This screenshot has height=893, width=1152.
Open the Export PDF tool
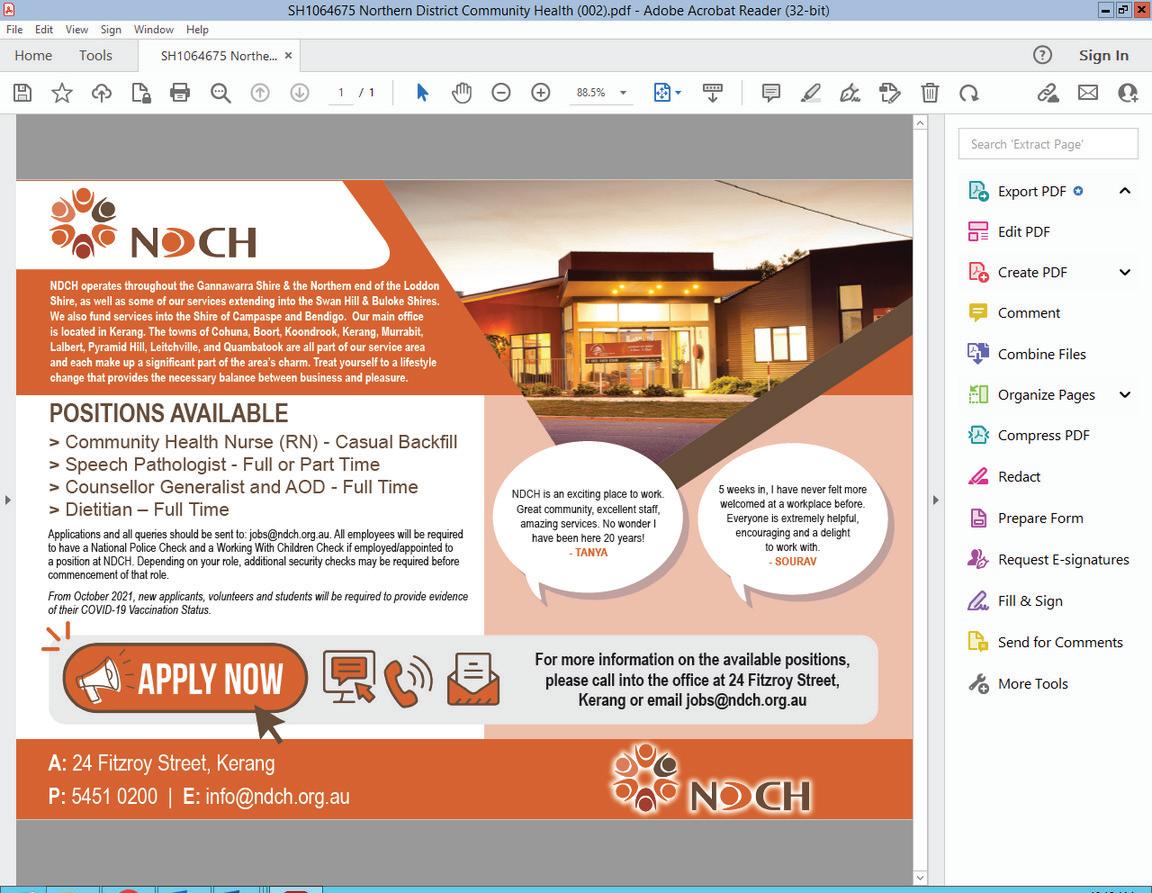tap(1032, 191)
